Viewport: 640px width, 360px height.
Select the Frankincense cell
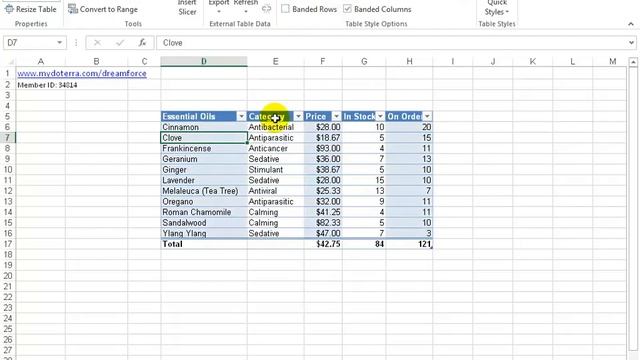(x=204, y=149)
